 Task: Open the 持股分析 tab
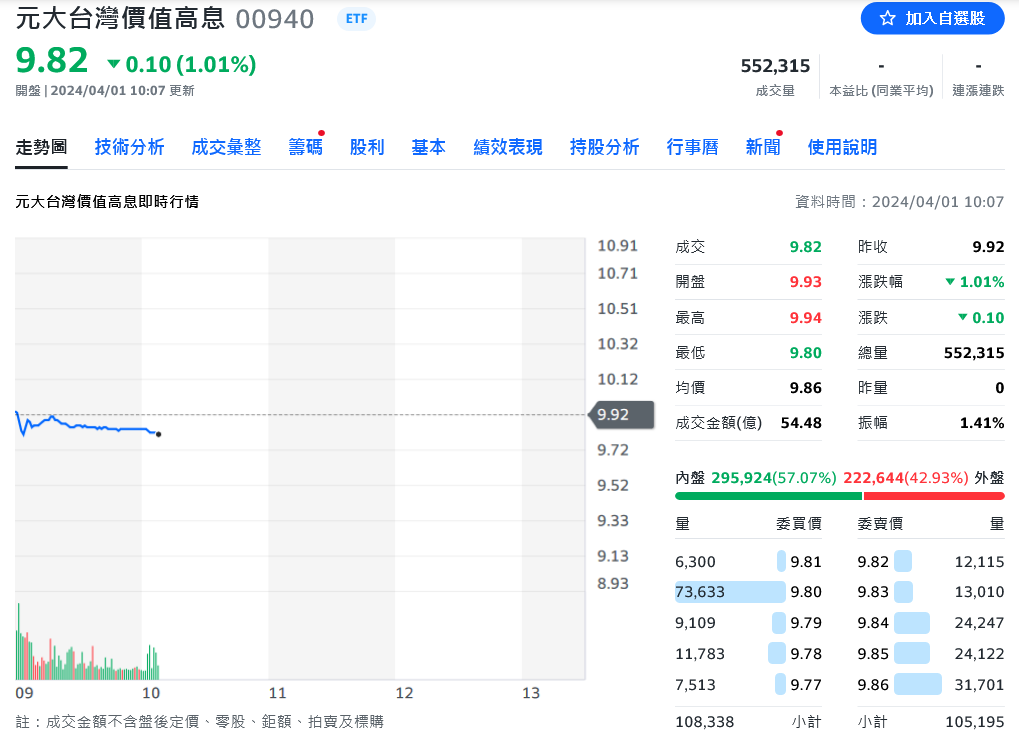pyautogui.click(x=604, y=147)
